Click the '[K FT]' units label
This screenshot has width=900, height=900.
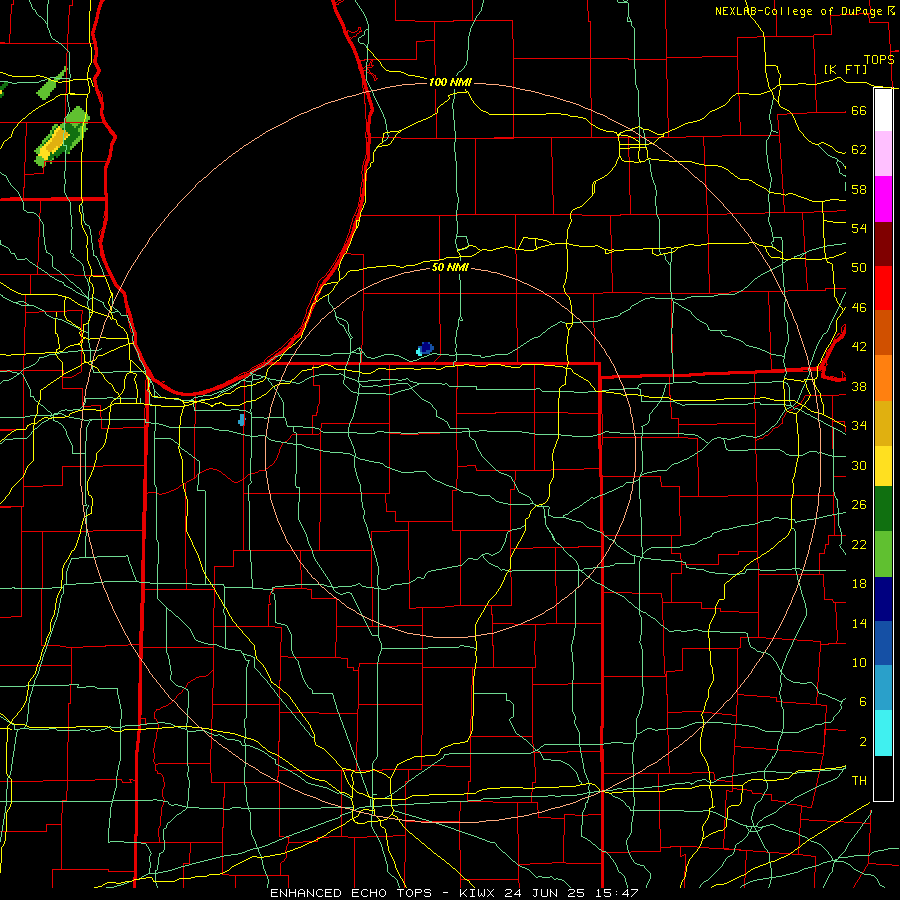click(845, 69)
